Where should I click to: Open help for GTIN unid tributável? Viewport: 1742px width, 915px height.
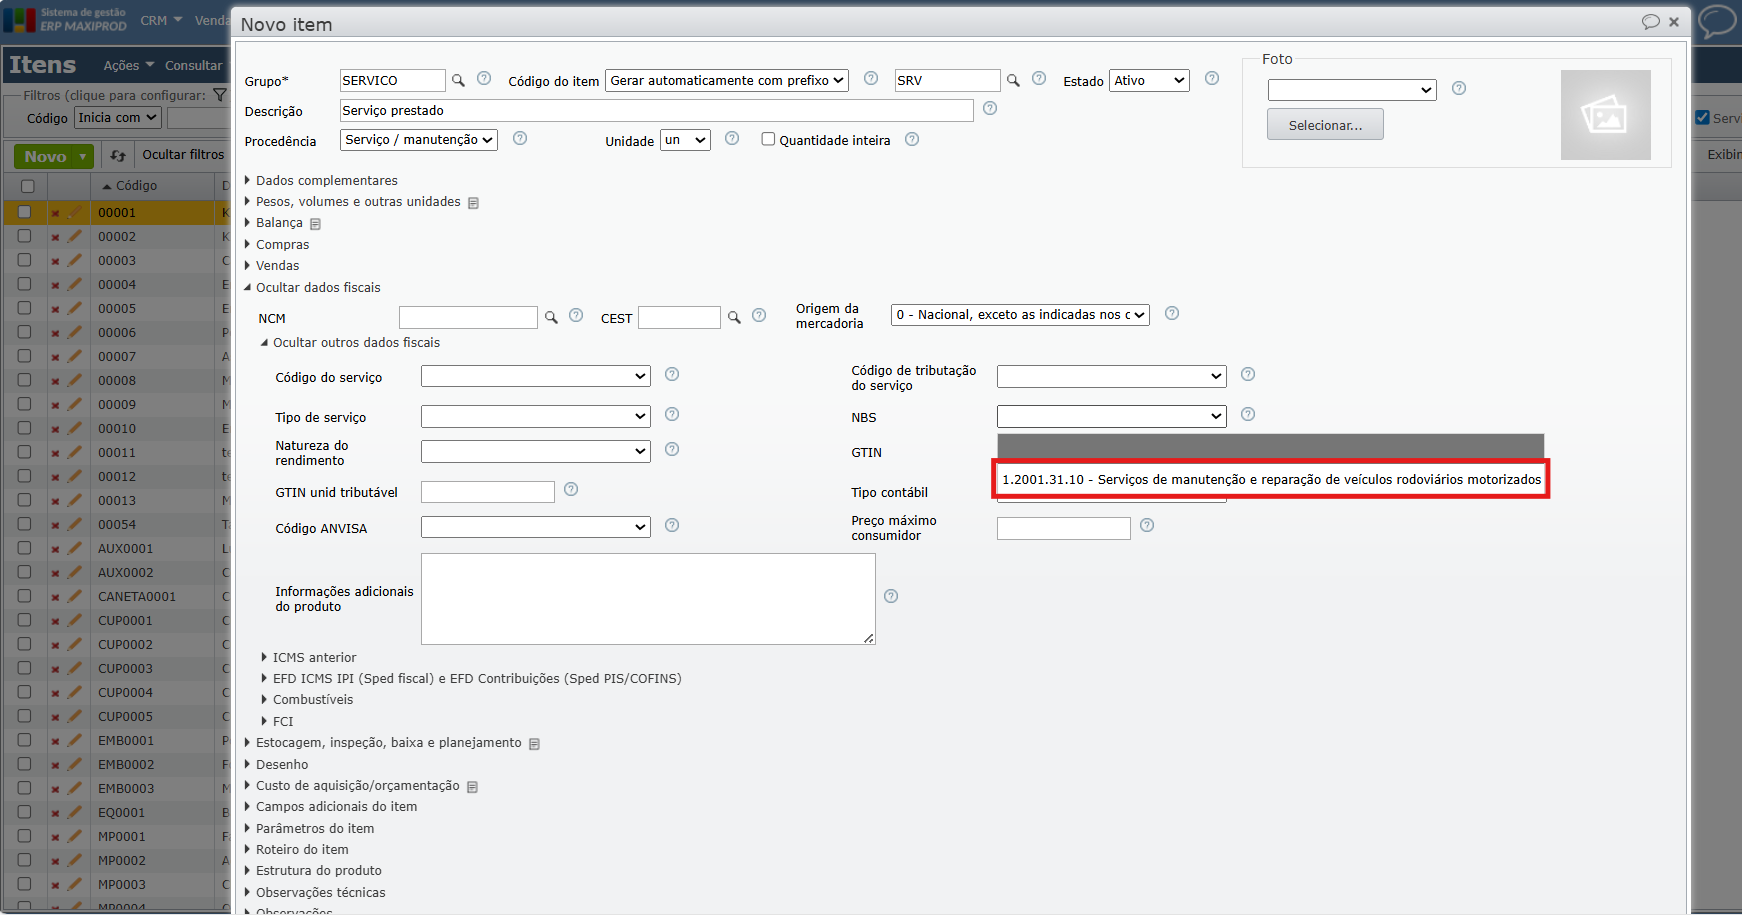coord(571,489)
